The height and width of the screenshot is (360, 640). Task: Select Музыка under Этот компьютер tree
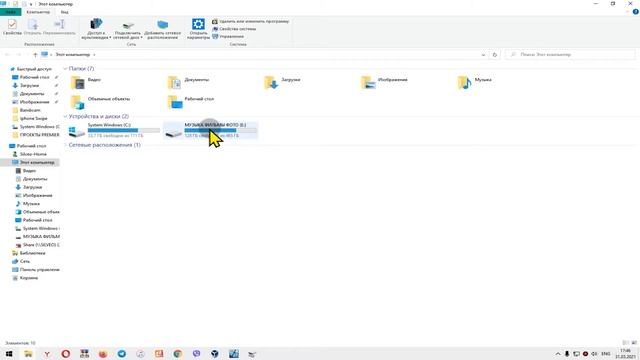click(31, 203)
